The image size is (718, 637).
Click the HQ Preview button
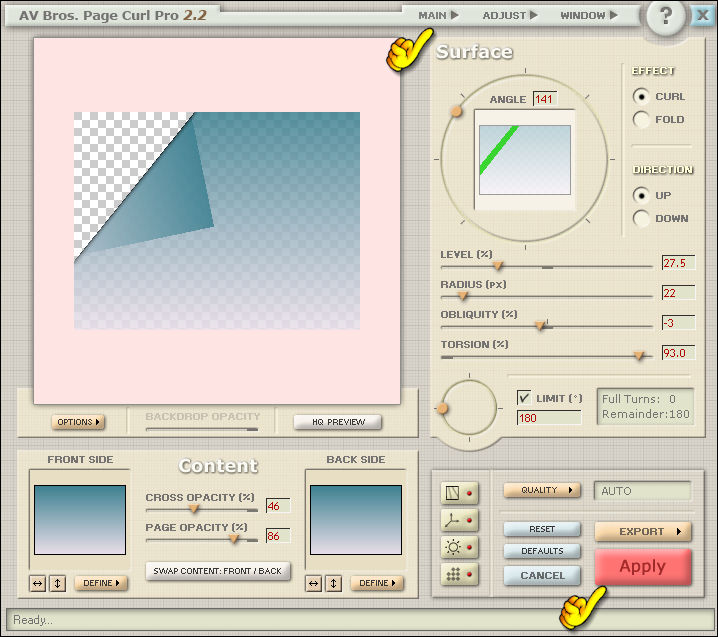338,422
